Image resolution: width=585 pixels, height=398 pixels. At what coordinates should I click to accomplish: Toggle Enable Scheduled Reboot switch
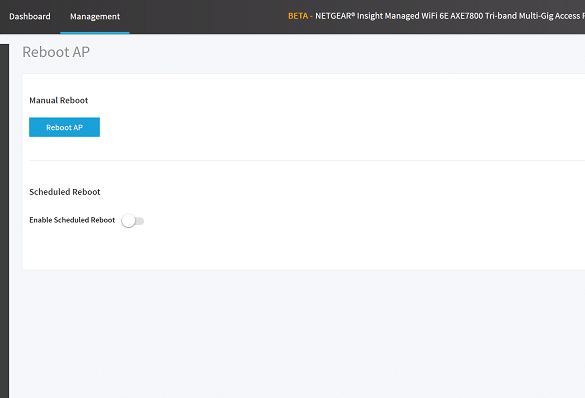click(132, 221)
